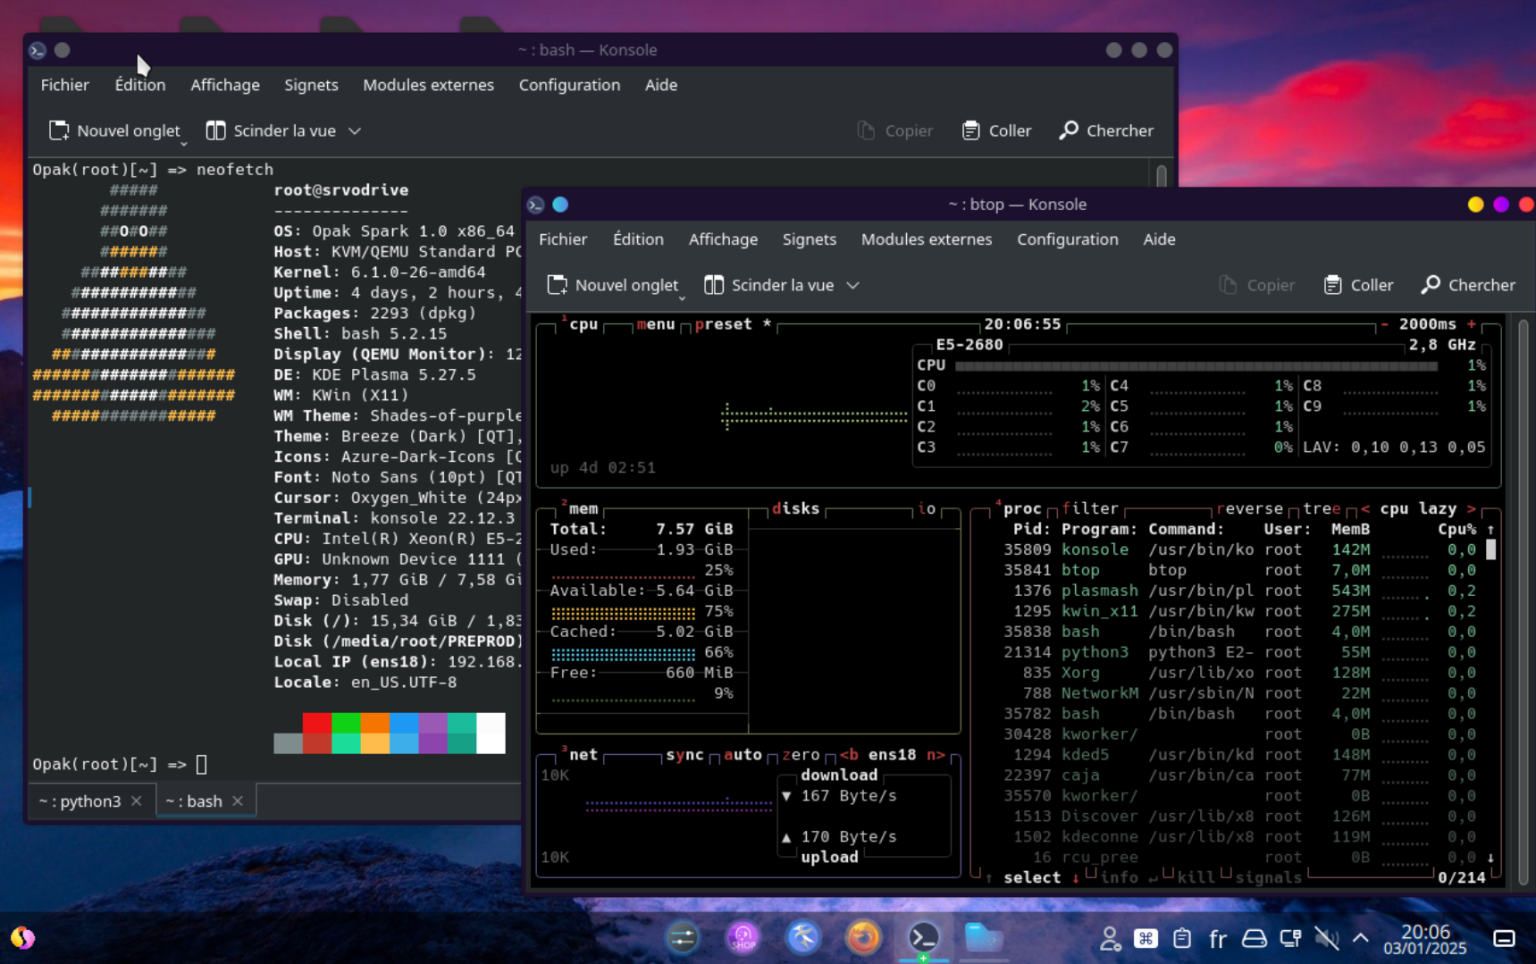Expand the hidden system tray icons
1536x964 pixels.
coord(1361,938)
